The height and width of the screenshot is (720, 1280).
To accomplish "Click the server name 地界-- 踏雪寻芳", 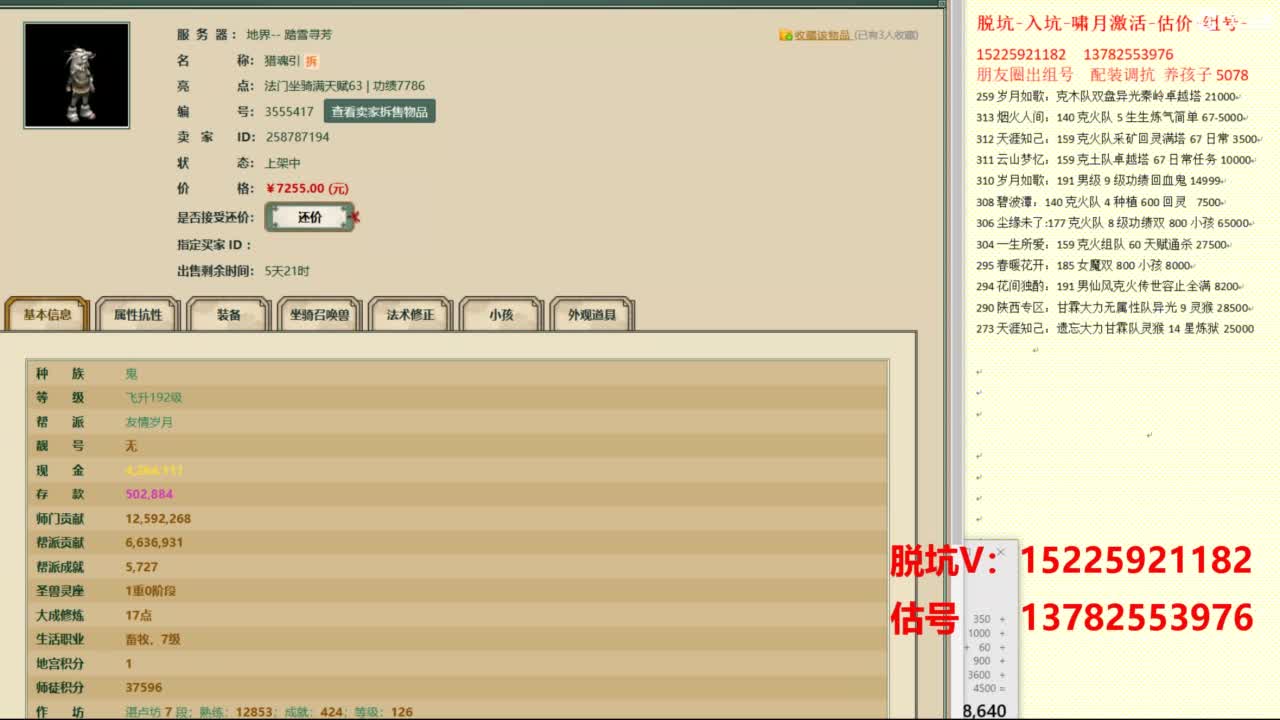I will click(289, 35).
